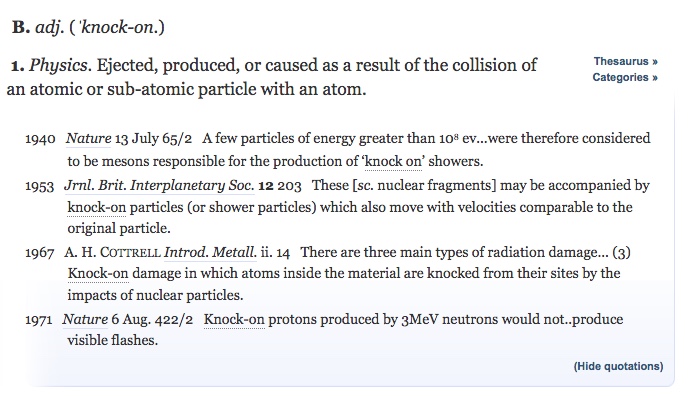Click the Hide quotations toggle
The width and height of the screenshot is (696, 408).
pos(618,366)
